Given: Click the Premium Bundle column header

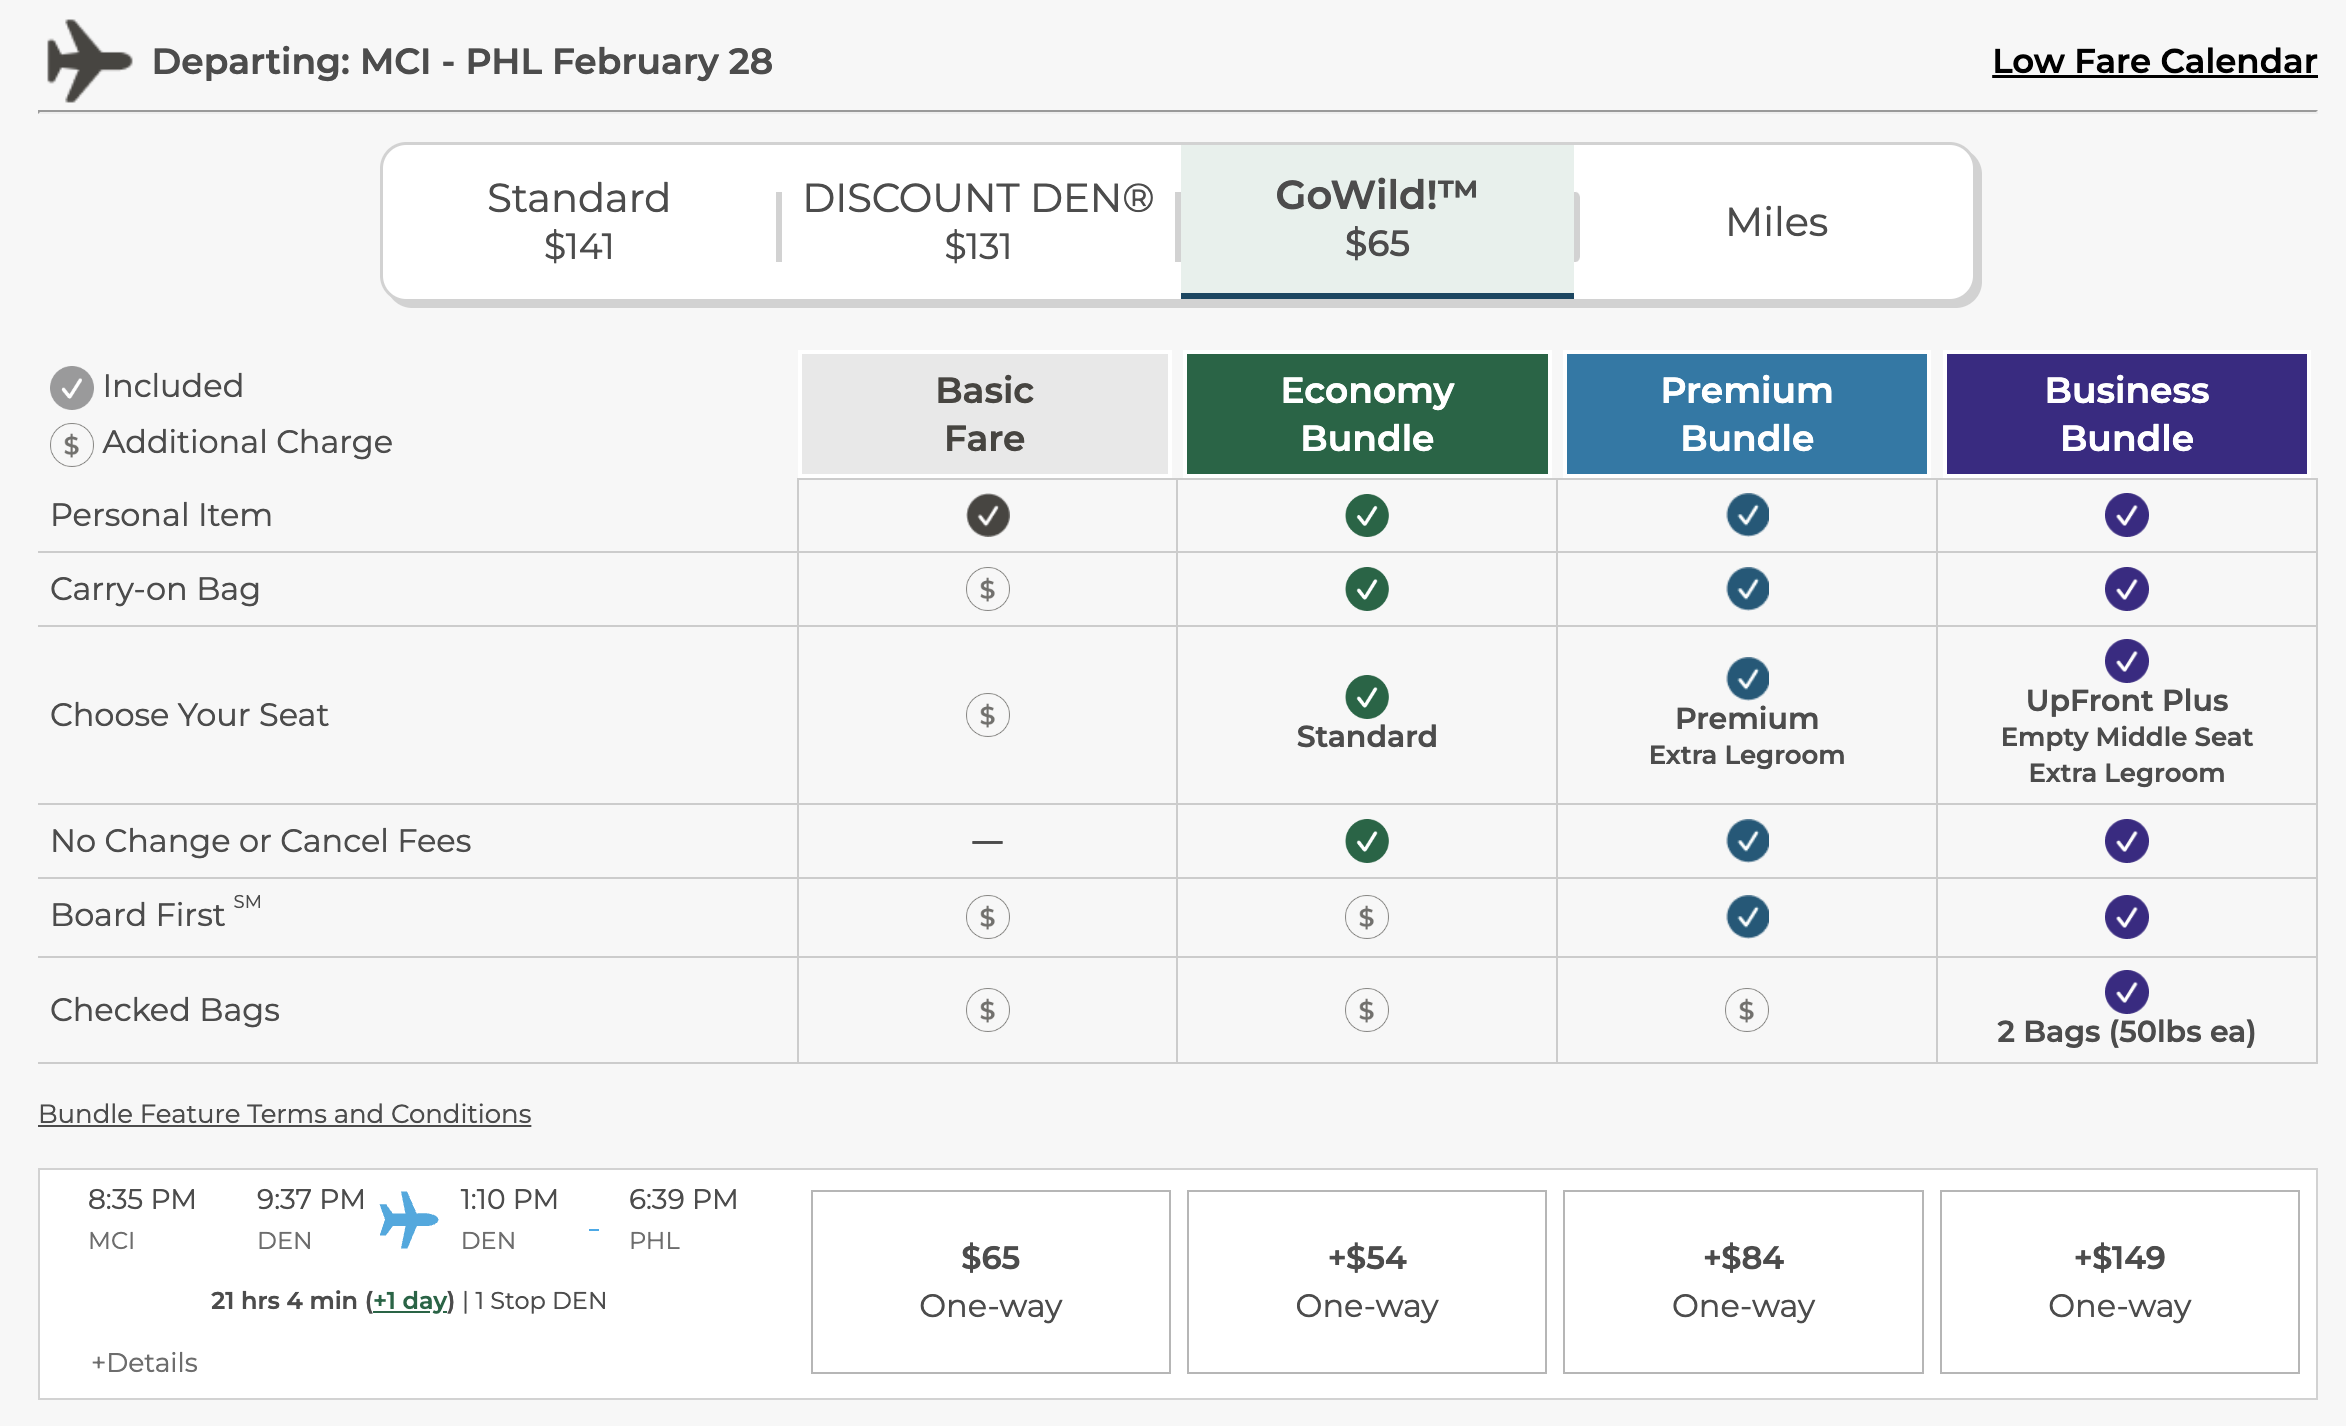Looking at the screenshot, I should click(x=1746, y=414).
